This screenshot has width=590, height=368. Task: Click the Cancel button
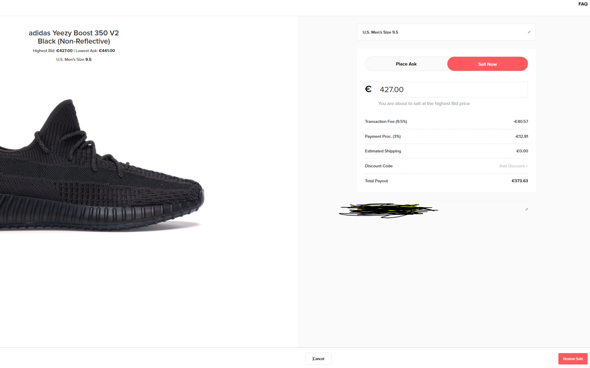318,359
